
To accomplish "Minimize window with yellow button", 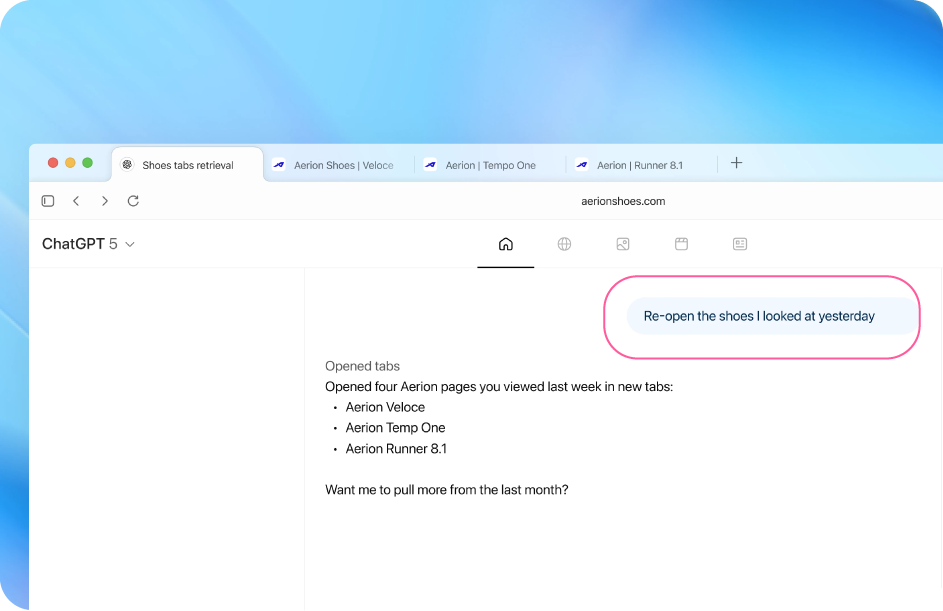I will pos(70,163).
